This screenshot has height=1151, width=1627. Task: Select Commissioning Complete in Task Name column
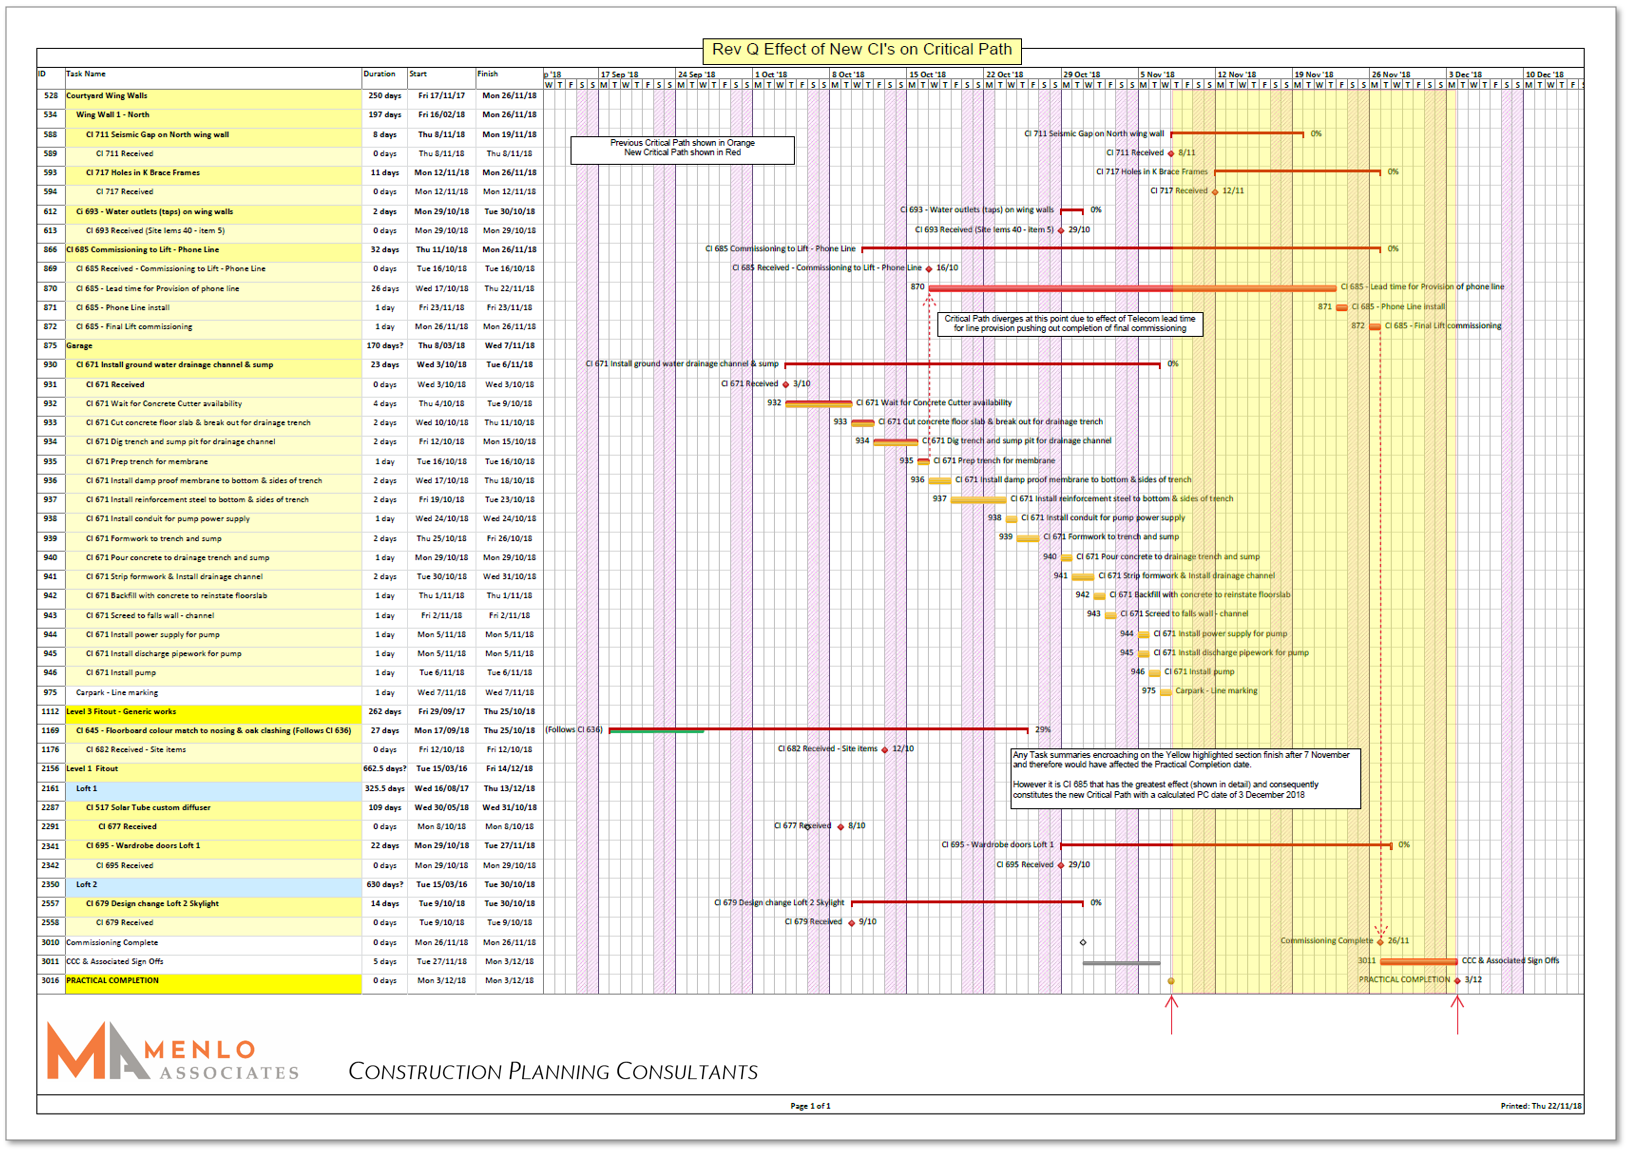click(112, 943)
